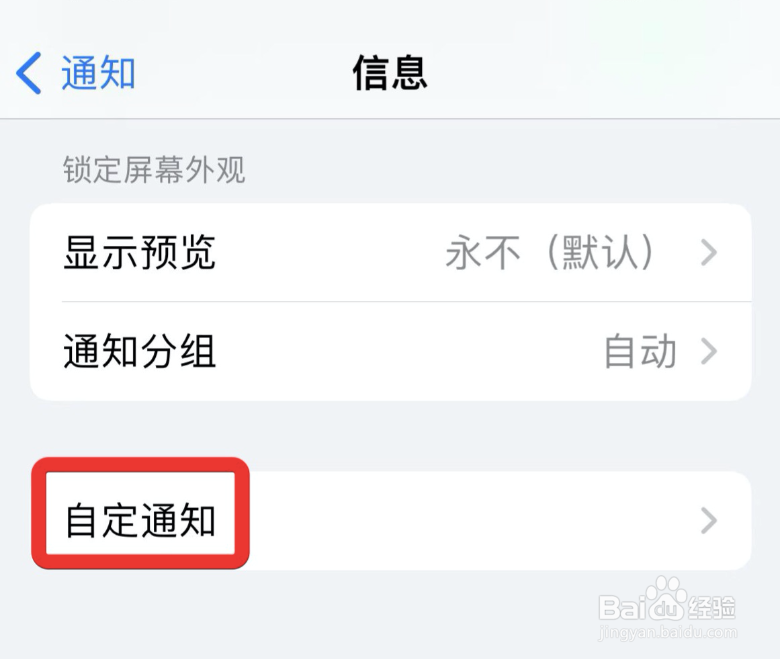Click the chevron on the 自定通知 row
The height and width of the screenshot is (659, 780).
[709, 521]
